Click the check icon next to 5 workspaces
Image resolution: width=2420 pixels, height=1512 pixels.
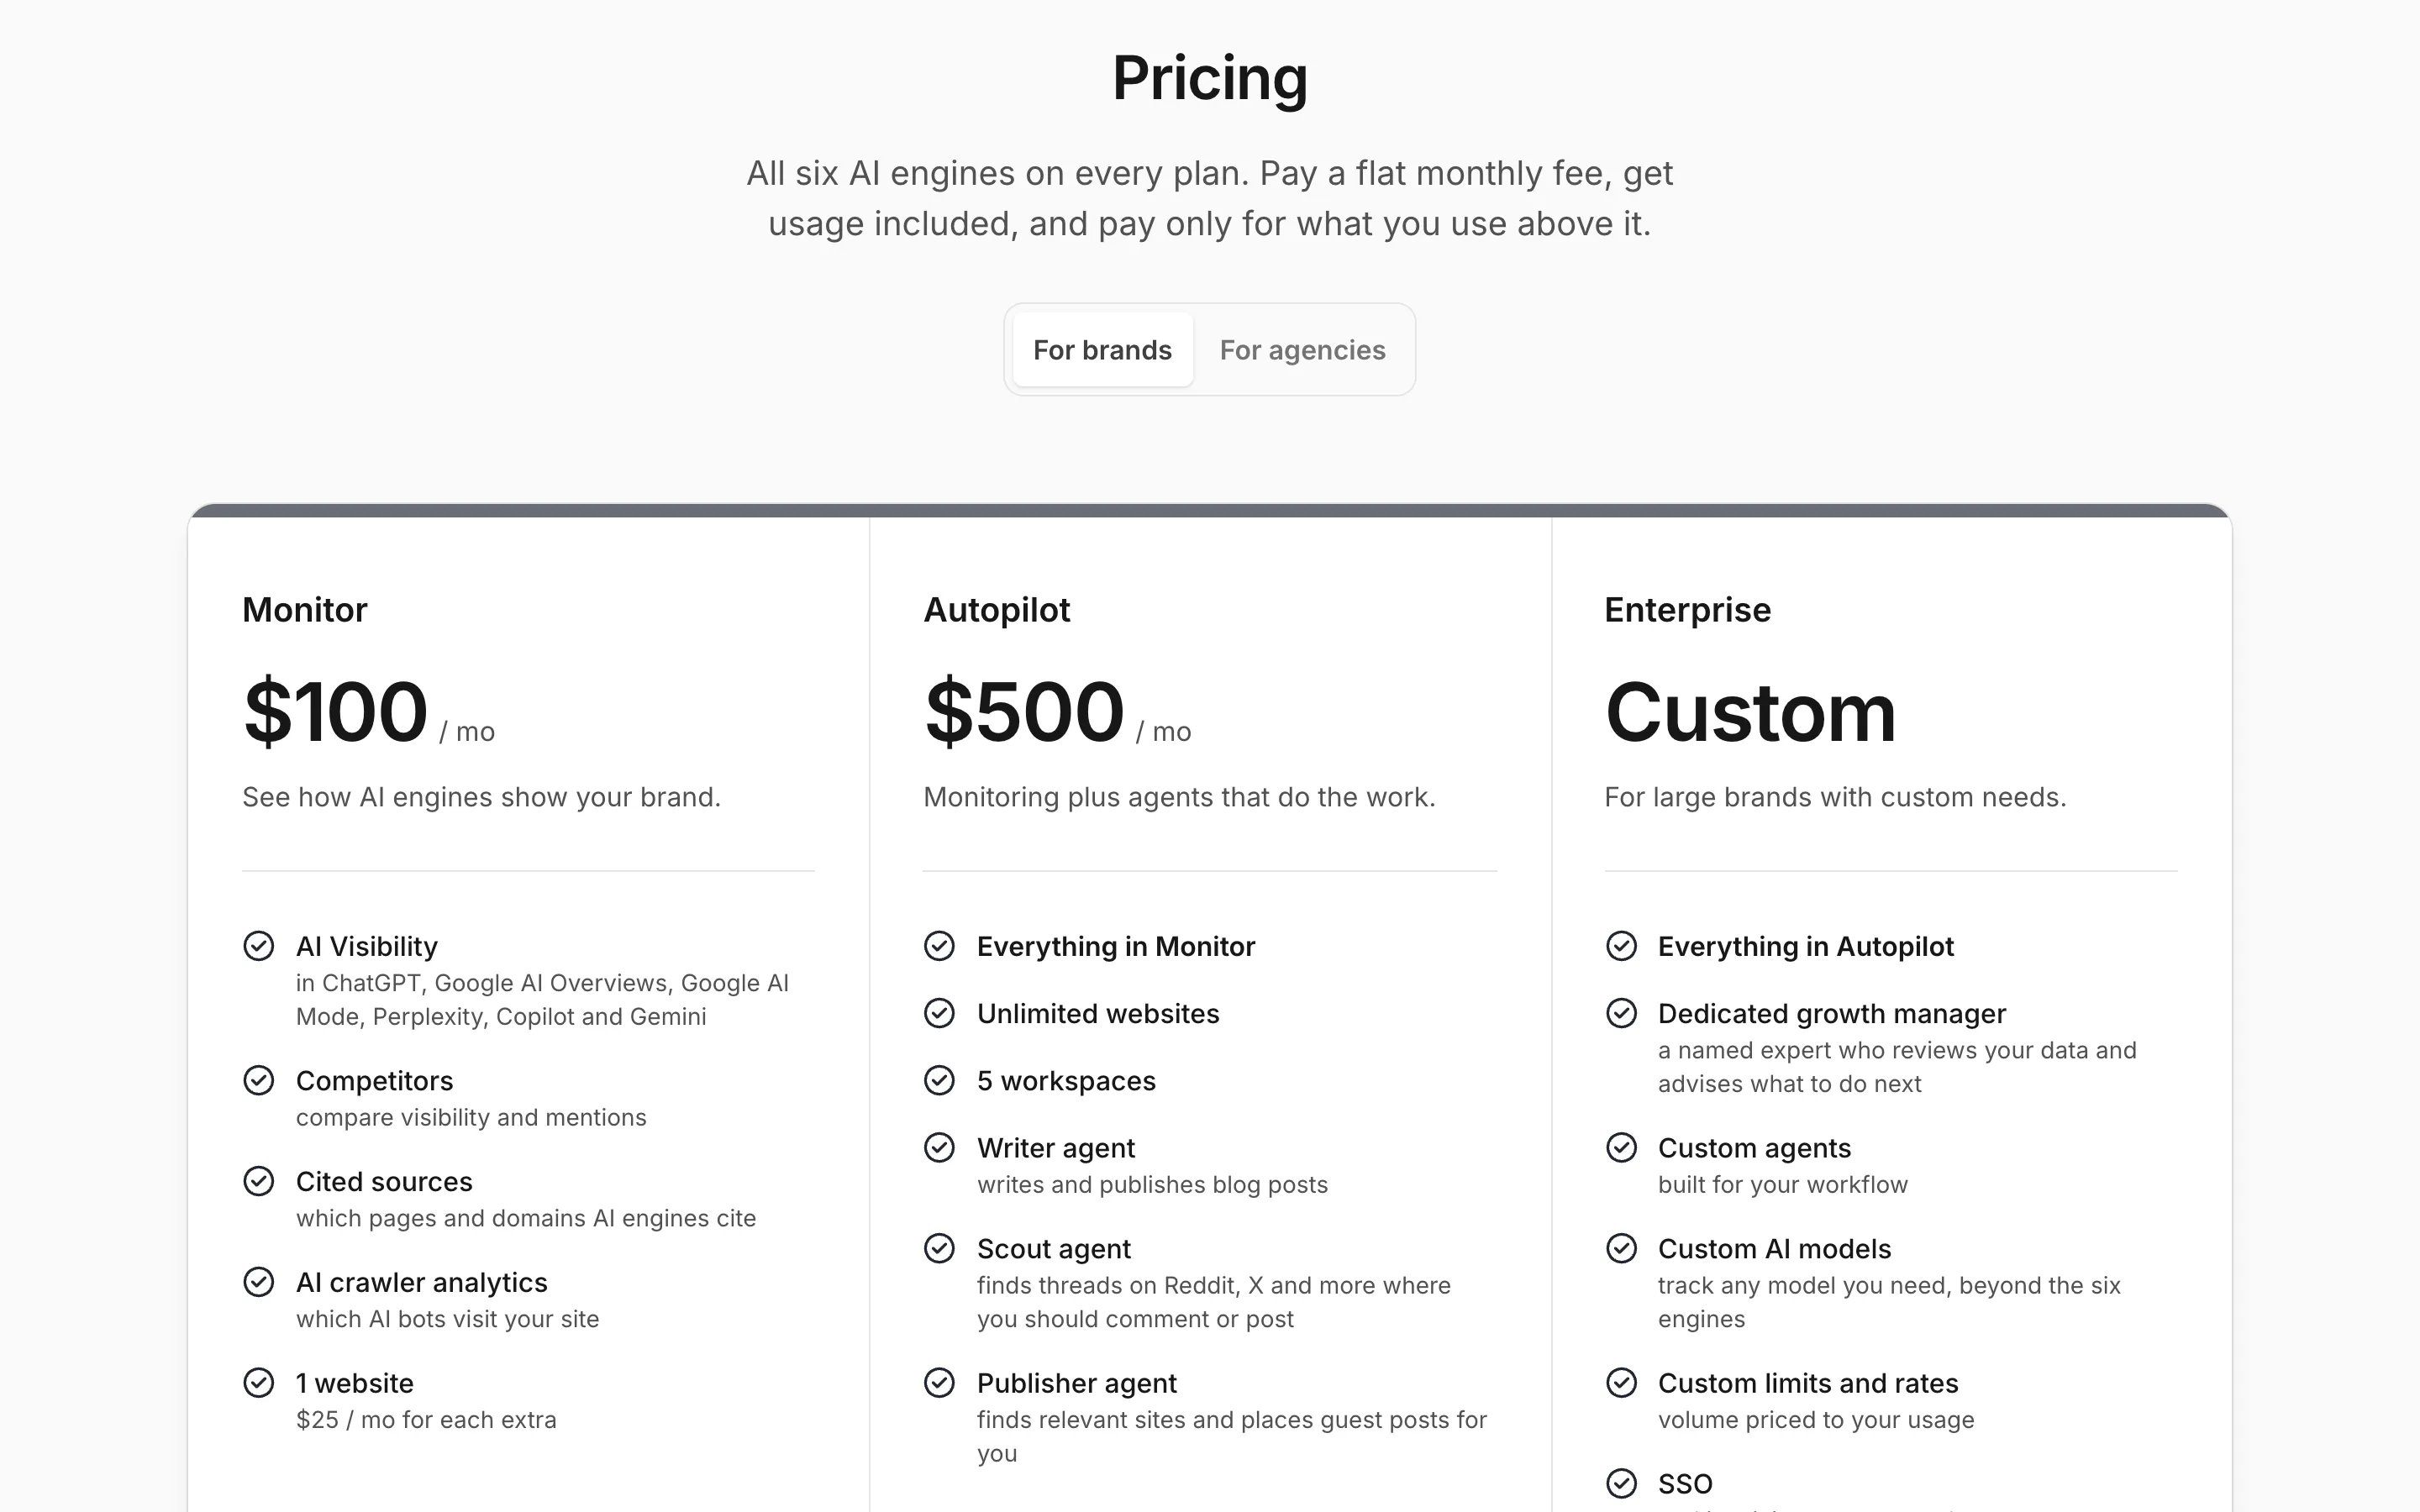[939, 1081]
